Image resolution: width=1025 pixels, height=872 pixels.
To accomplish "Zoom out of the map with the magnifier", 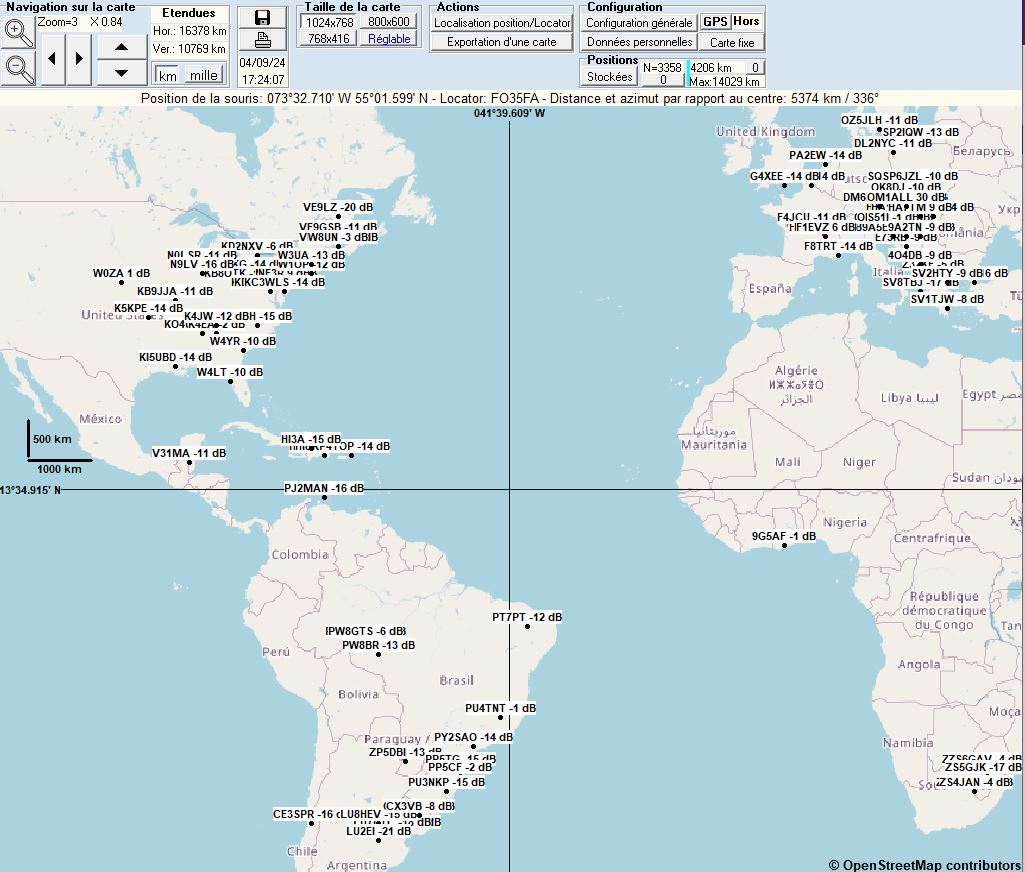I will (18, 68).
